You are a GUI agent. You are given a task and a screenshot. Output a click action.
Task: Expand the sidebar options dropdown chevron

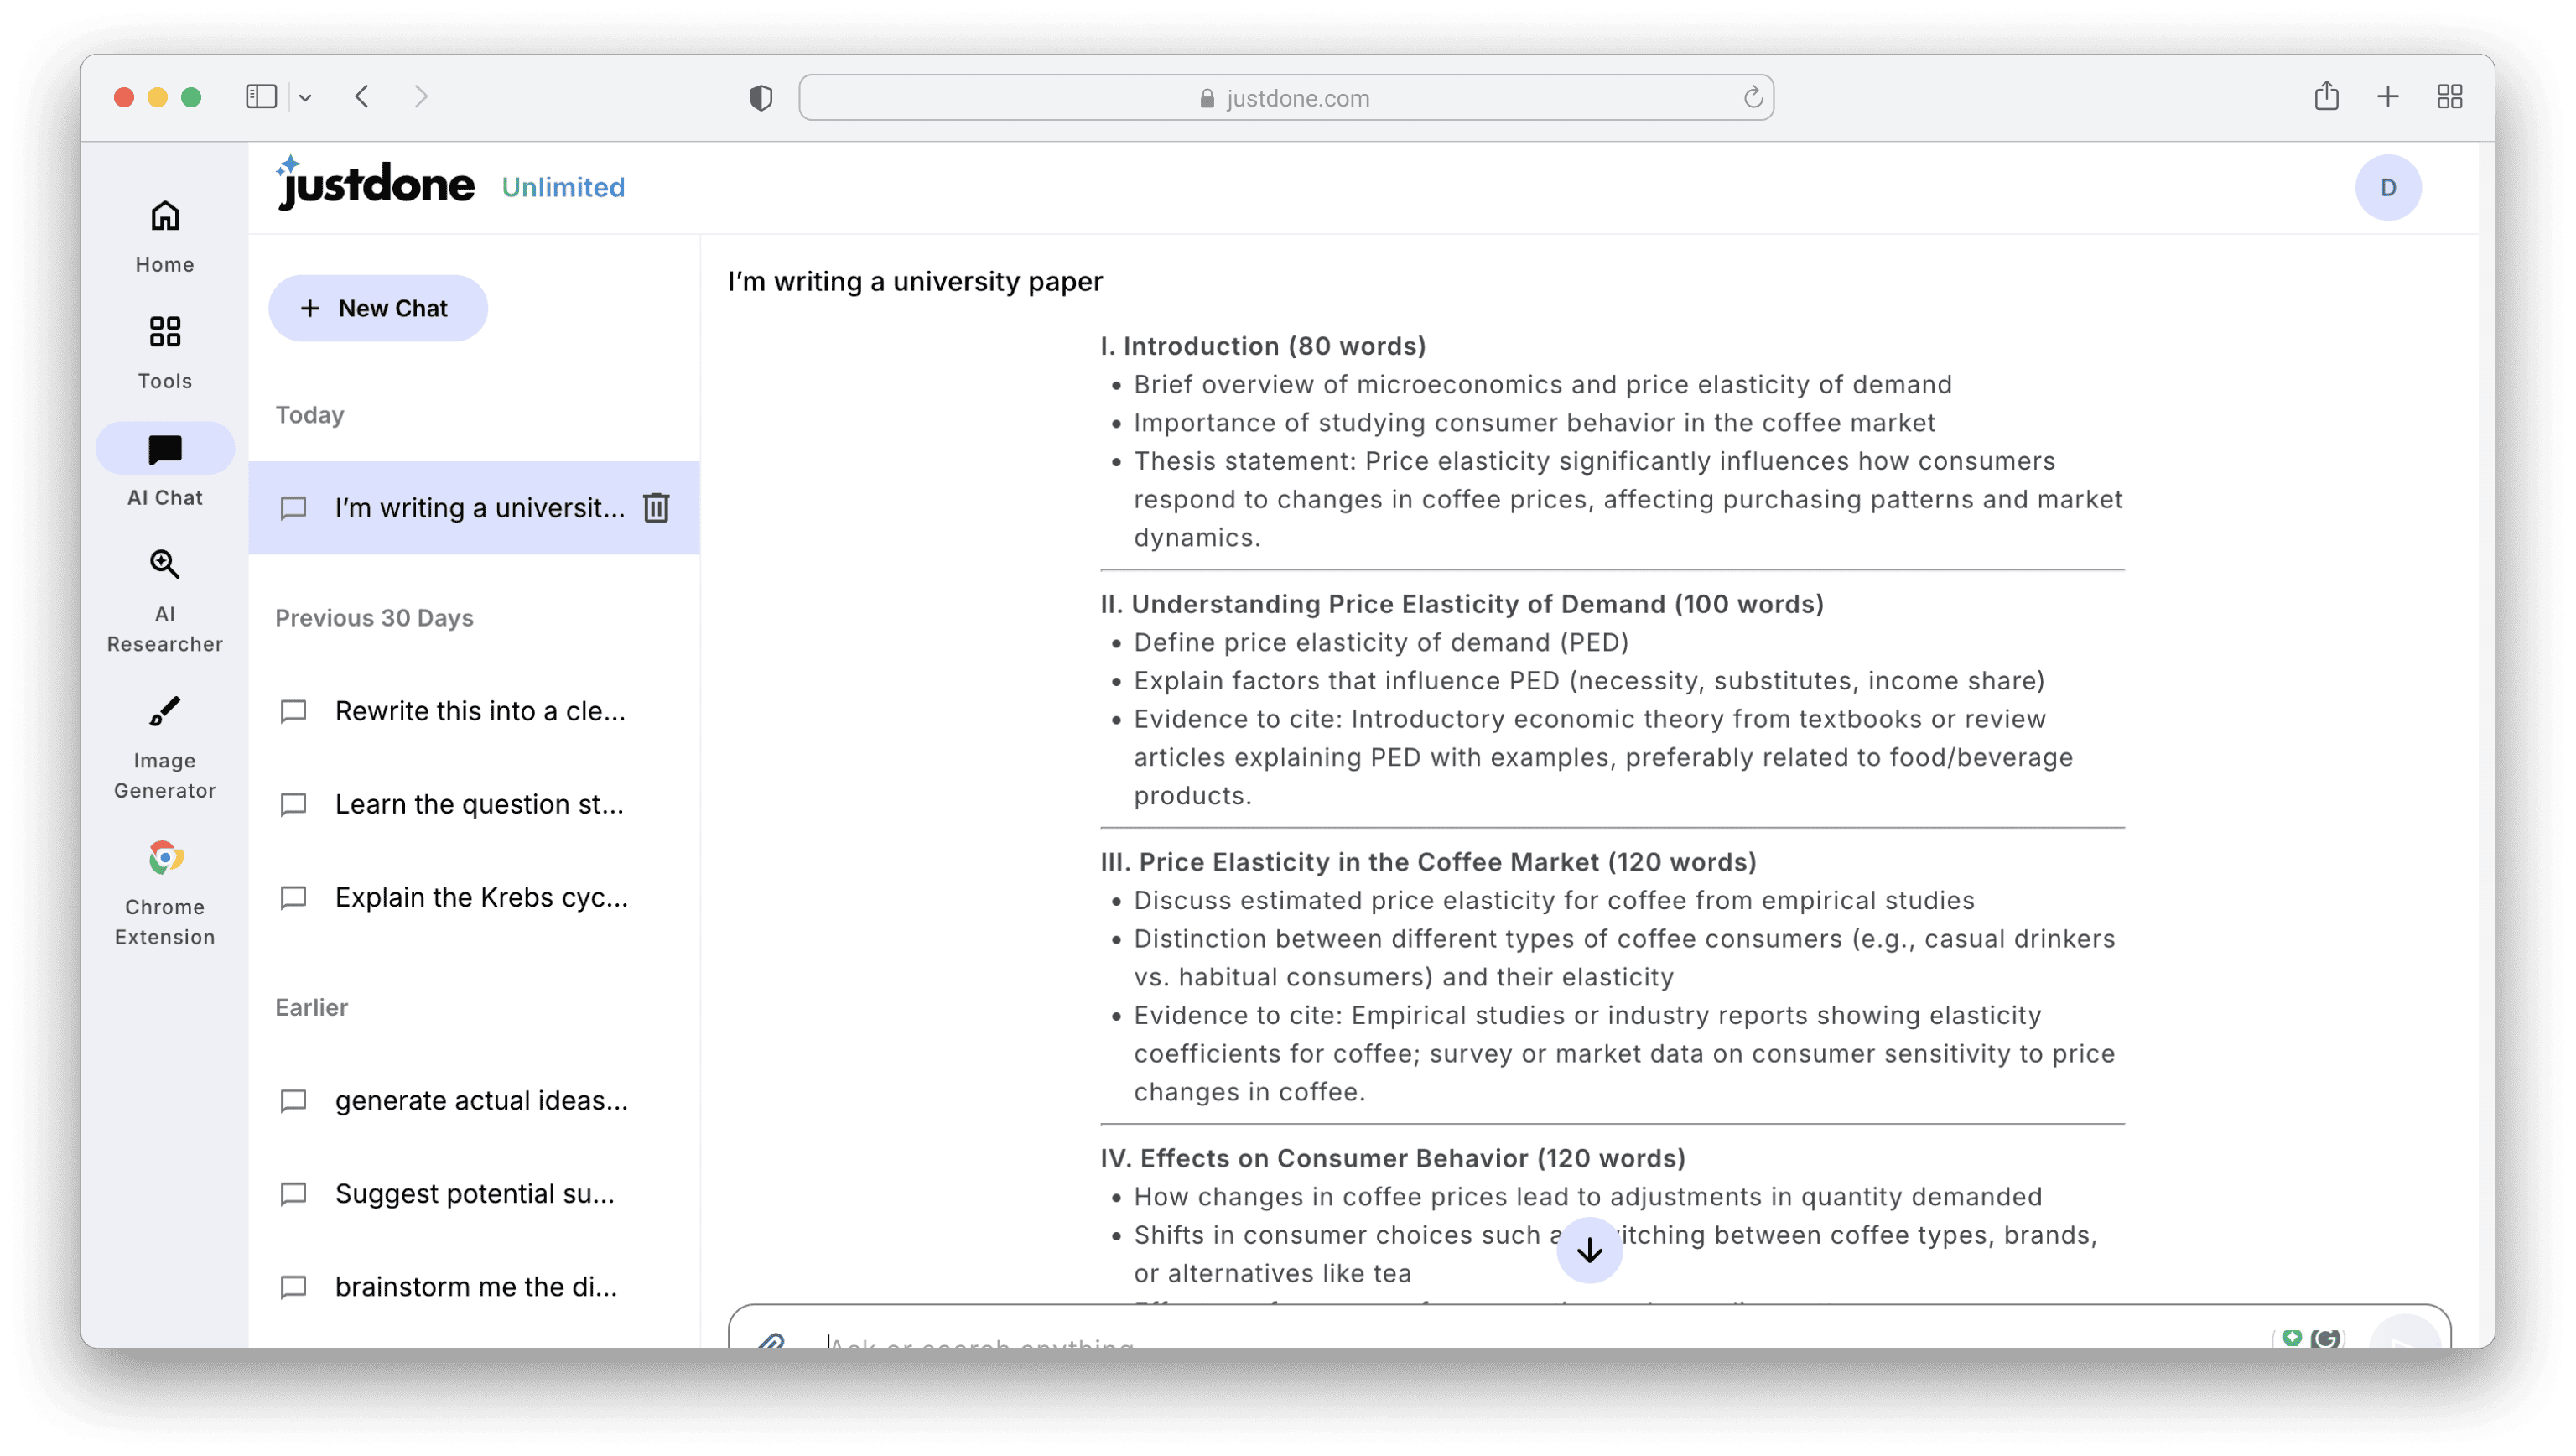[x=306, y=98]
